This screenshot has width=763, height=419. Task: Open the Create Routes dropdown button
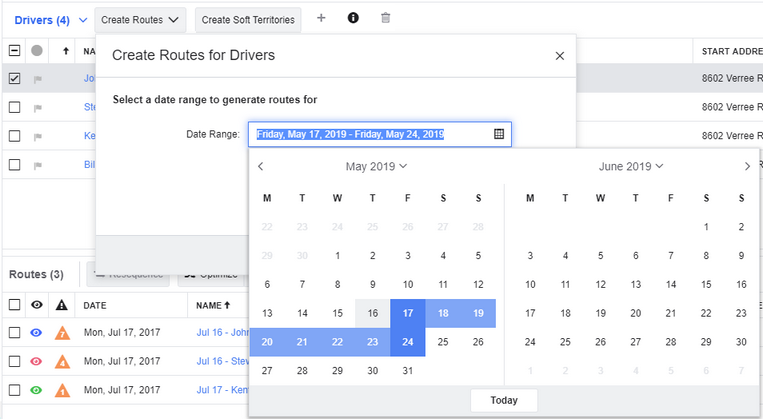(x=140, y=20)
